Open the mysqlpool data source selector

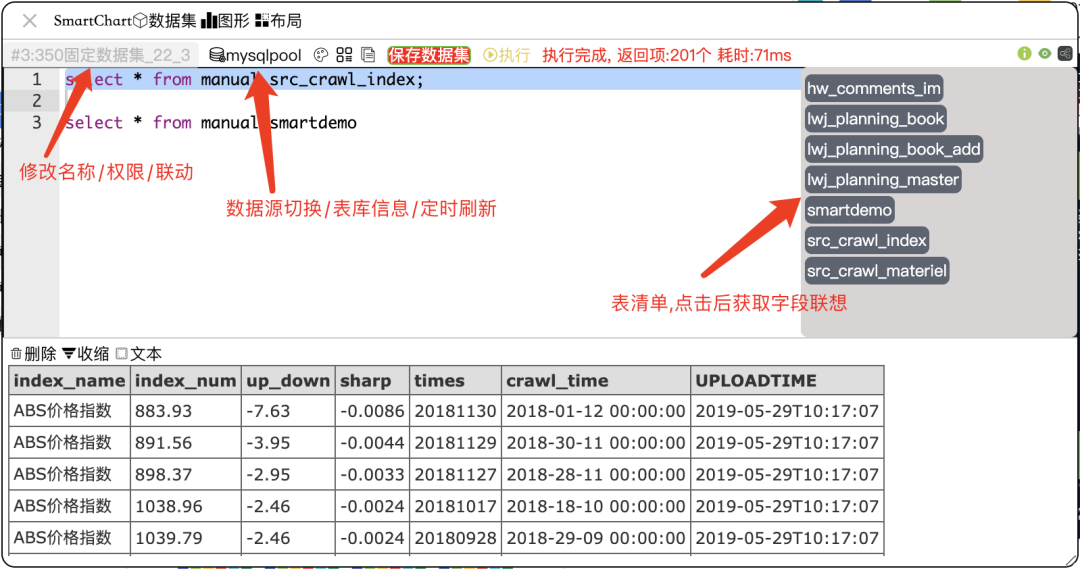click(x=256, y=55)
